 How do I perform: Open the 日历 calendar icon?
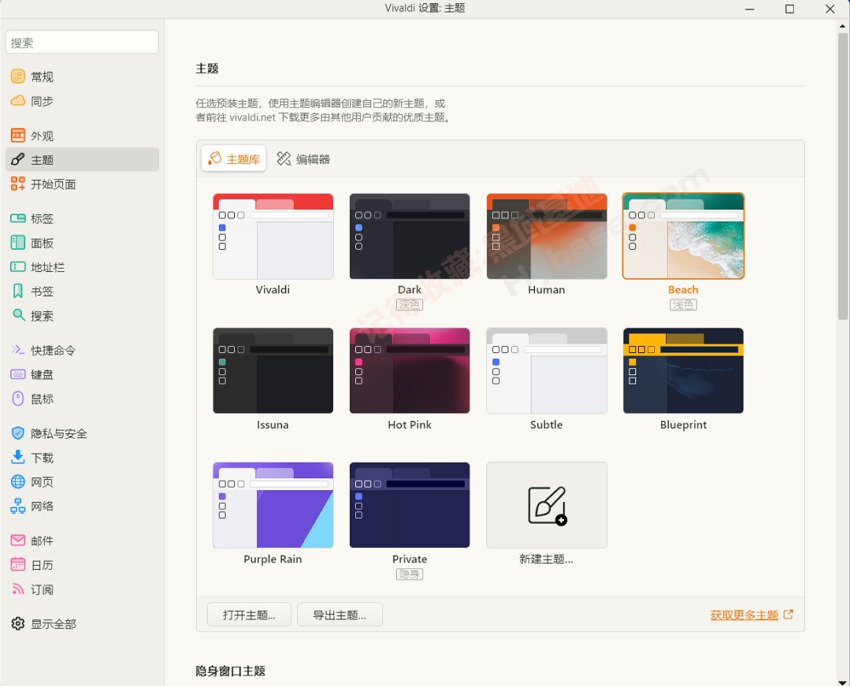click(x=18, y=565)
